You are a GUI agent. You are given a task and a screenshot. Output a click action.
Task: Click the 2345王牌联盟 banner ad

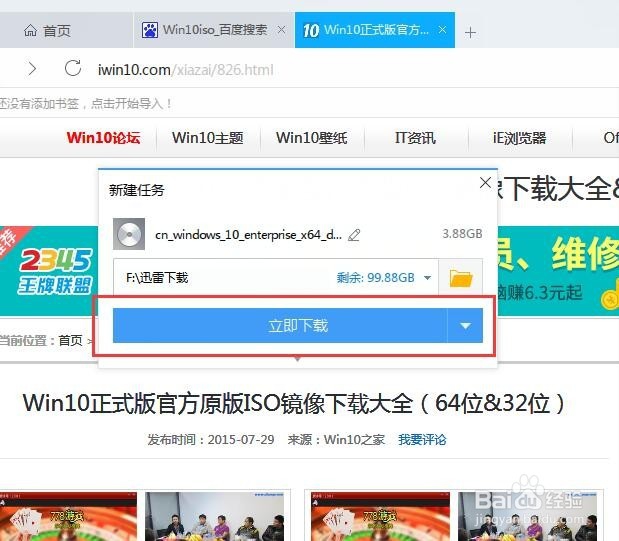click(x=49, y=271)
